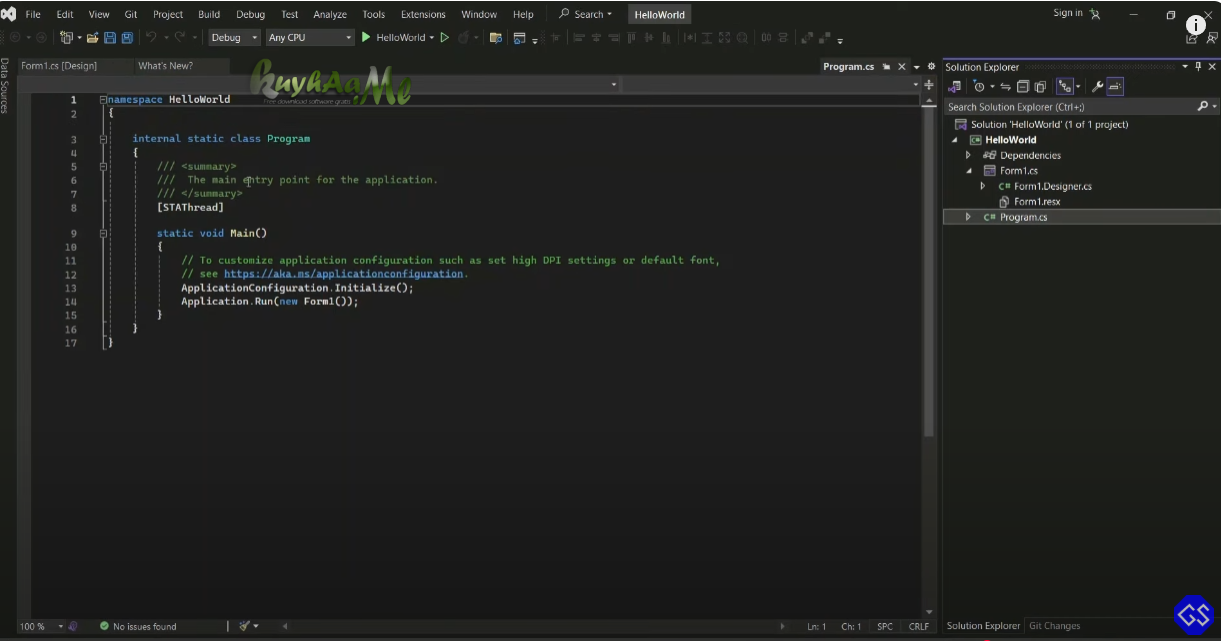Collapse the summary comment block
1221x641 pixels.
tap(104, 166)
